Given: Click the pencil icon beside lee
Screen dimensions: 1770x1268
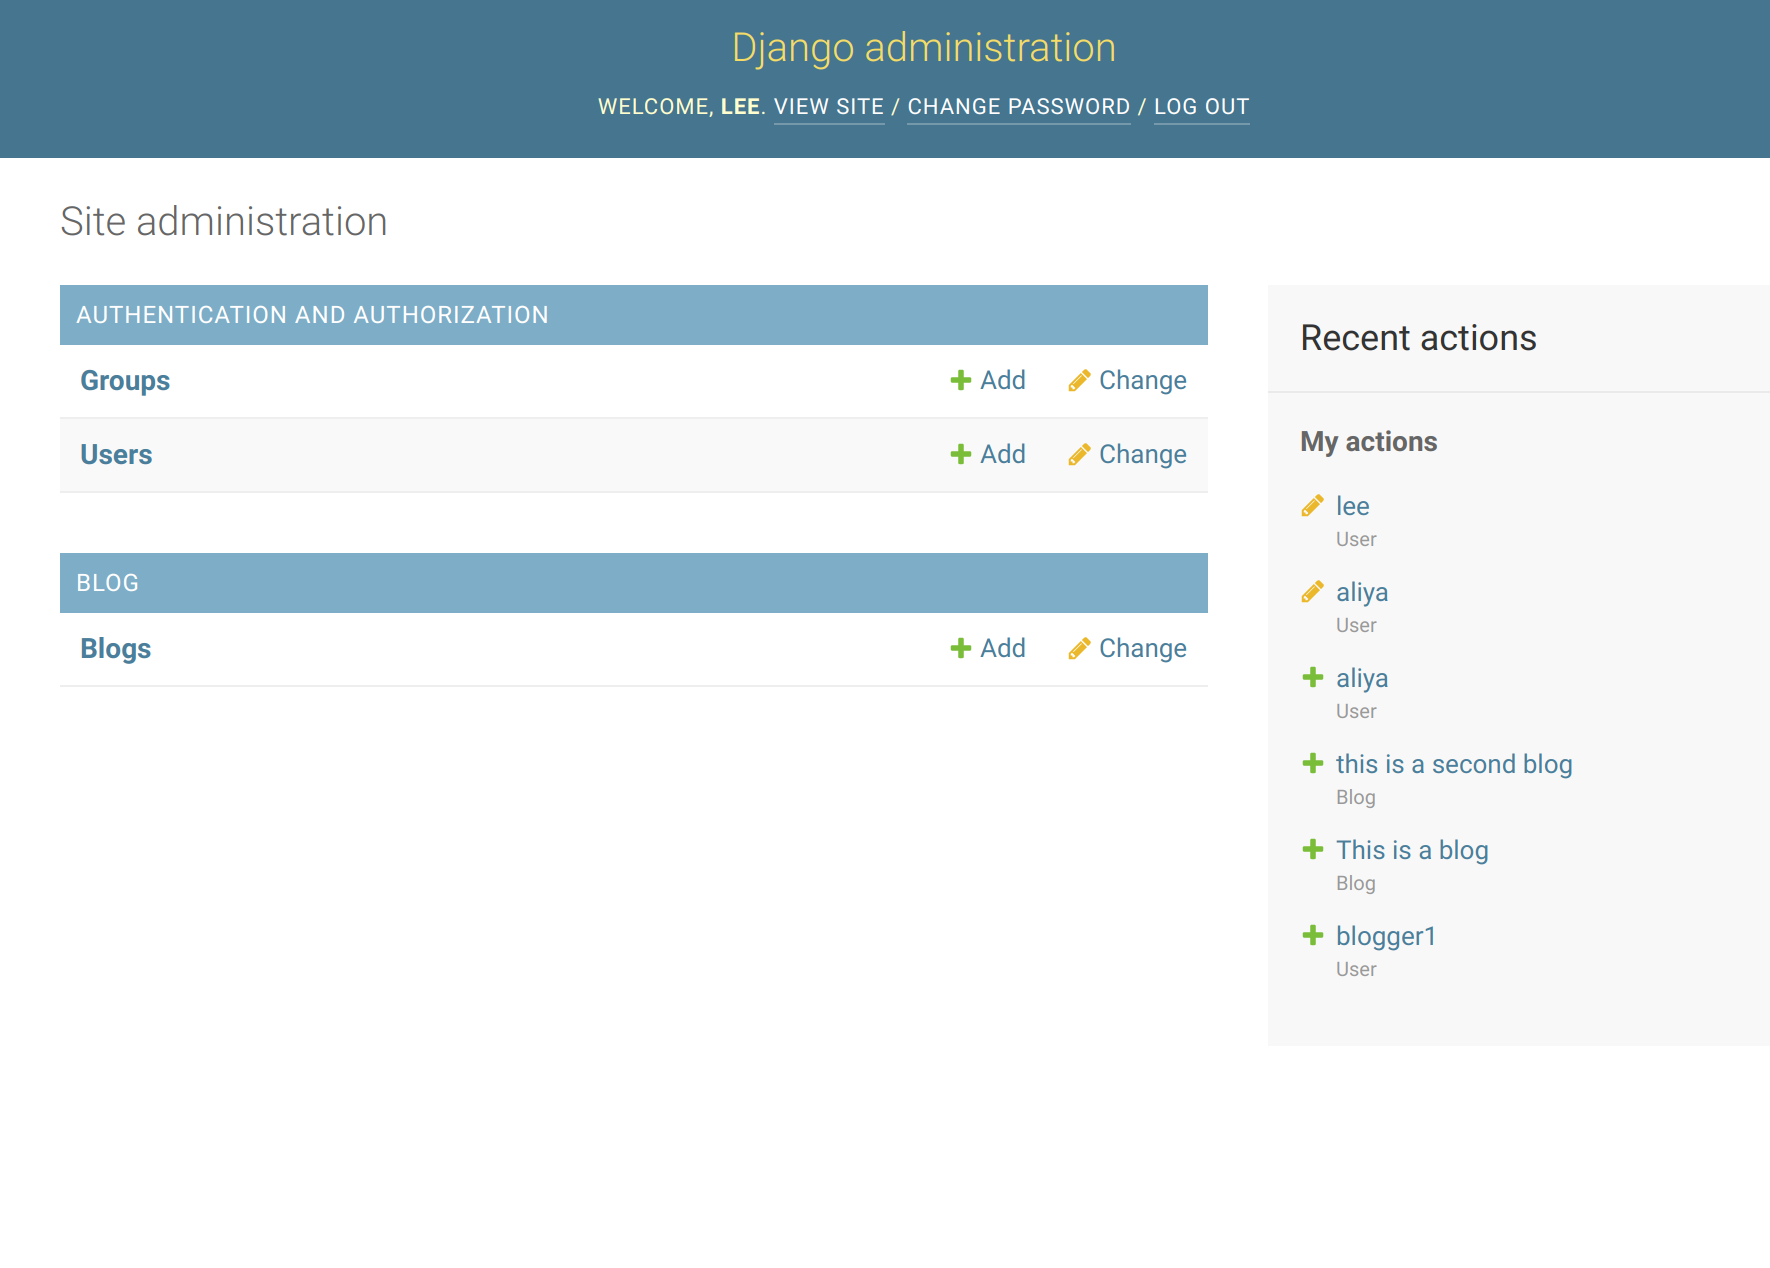Looking at the screenshot, I should click(1313, 506).
